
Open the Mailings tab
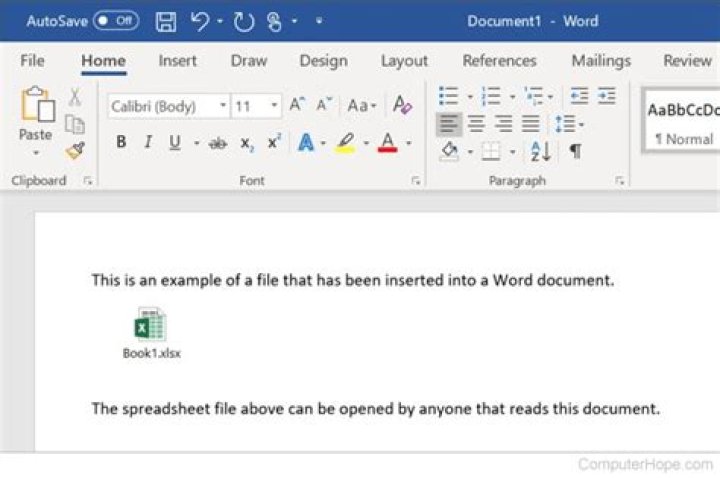click(601, 61)
